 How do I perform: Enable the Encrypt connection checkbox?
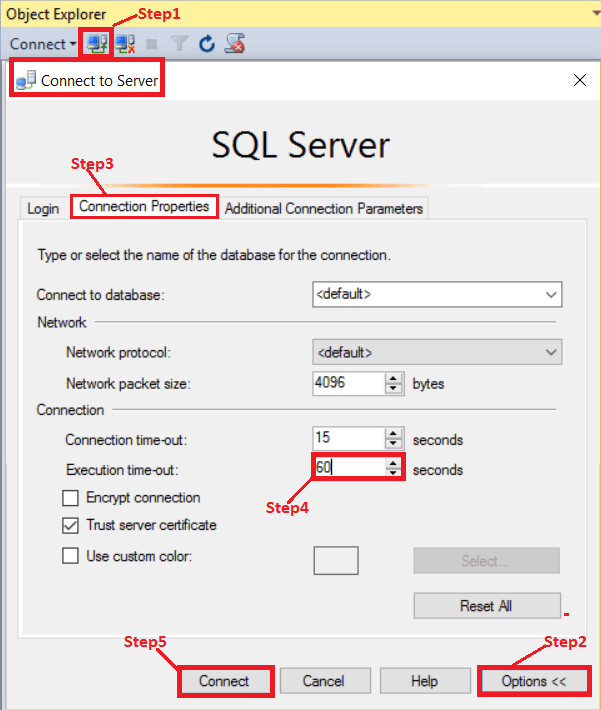click(x=70, y=498)
